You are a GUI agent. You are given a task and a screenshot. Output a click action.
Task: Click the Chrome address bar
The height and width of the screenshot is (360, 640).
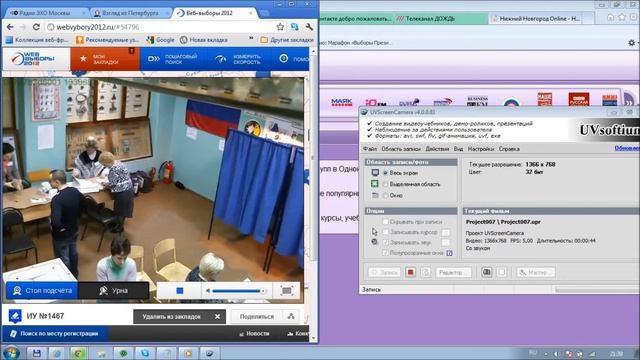pyautogui.click(x=163, y=27)
